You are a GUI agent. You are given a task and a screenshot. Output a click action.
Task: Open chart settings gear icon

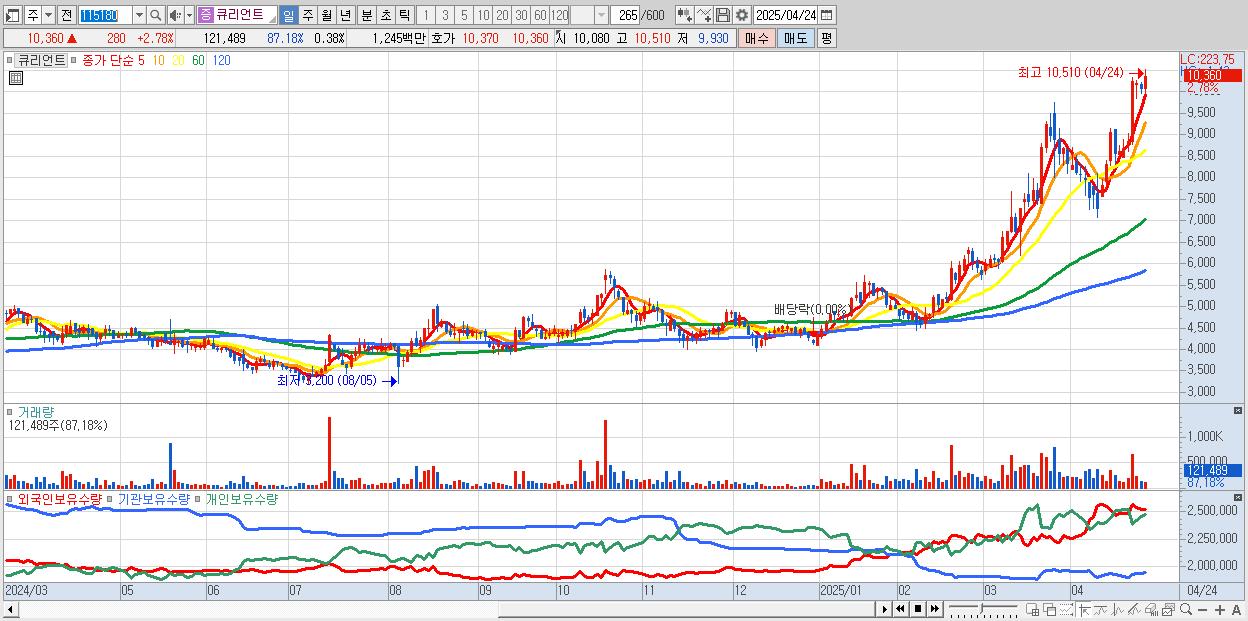point(742,15)
